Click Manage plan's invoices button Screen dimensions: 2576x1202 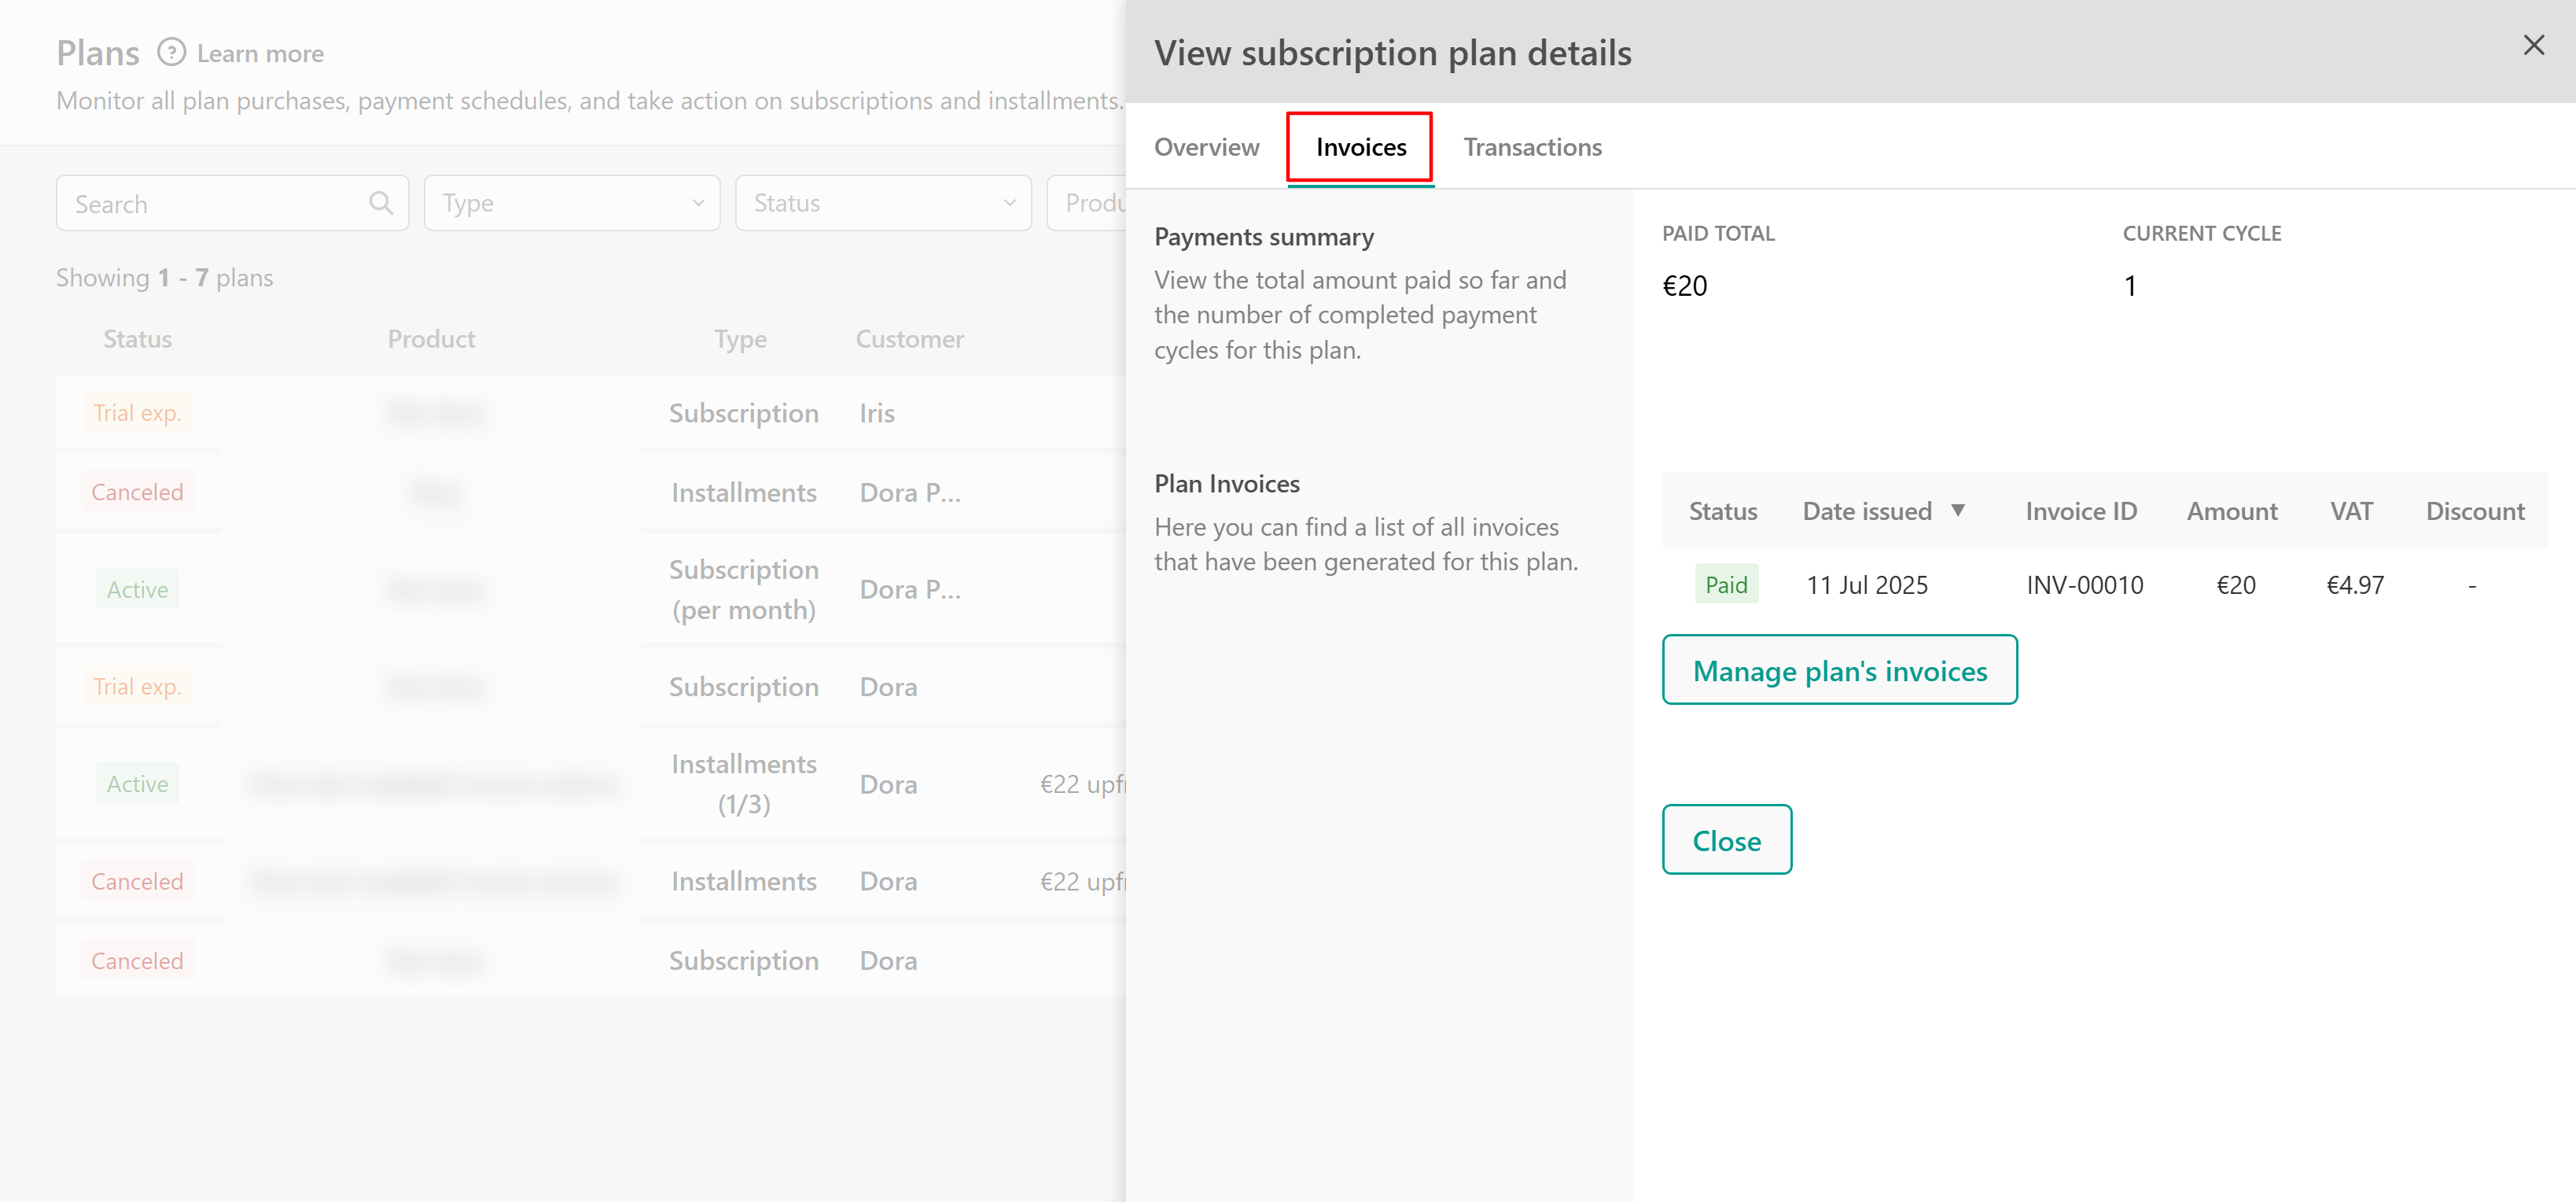(1839, 670)
